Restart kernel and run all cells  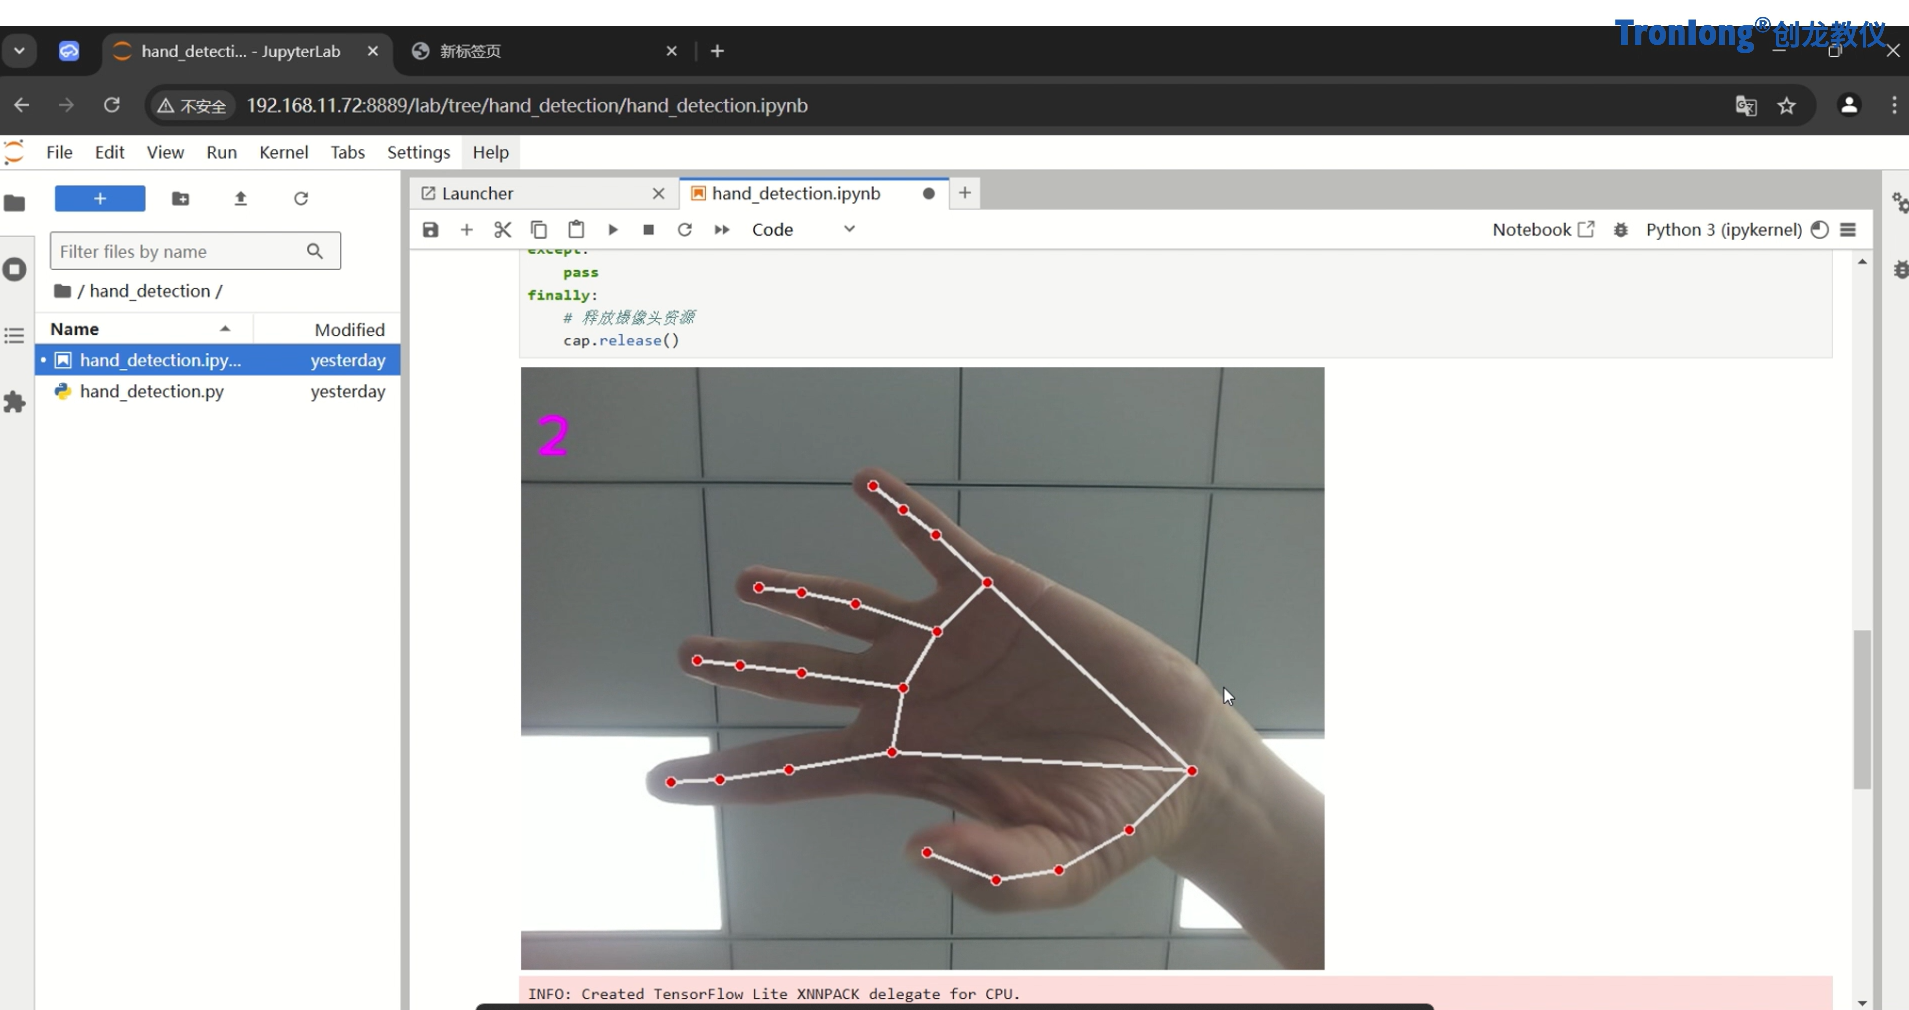[x=721, y=230]
